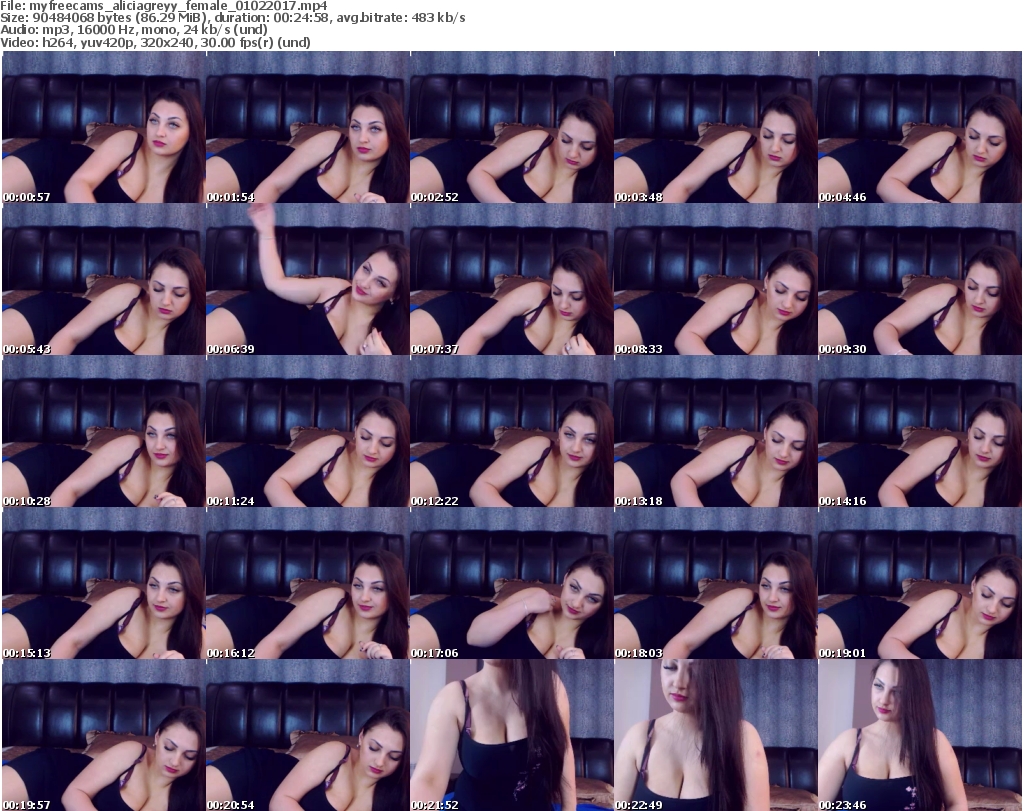
Task: Select the thumbnail stamped 00:03:48
Action: coord(716,127)
